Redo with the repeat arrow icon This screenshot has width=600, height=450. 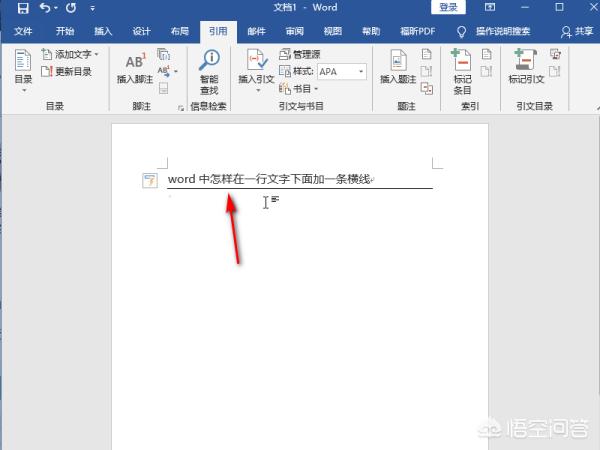pos(71,8)
